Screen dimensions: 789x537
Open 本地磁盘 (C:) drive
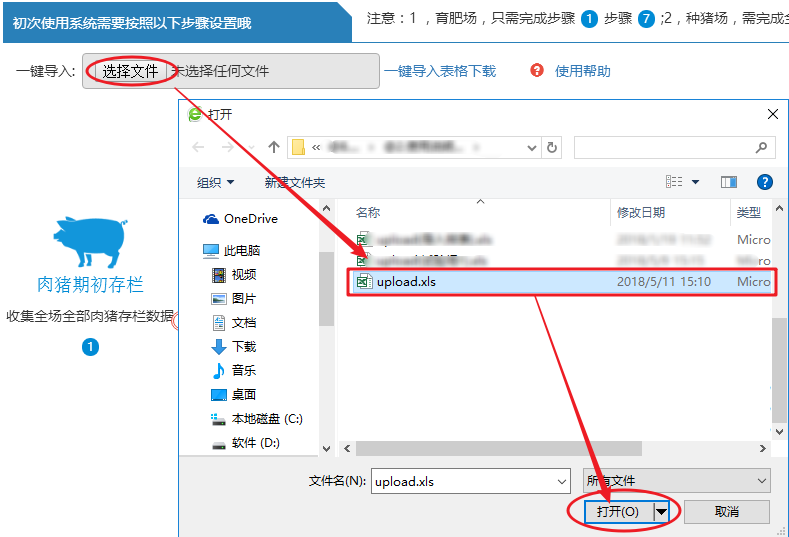pyautogui.click(x=266, y=419)
